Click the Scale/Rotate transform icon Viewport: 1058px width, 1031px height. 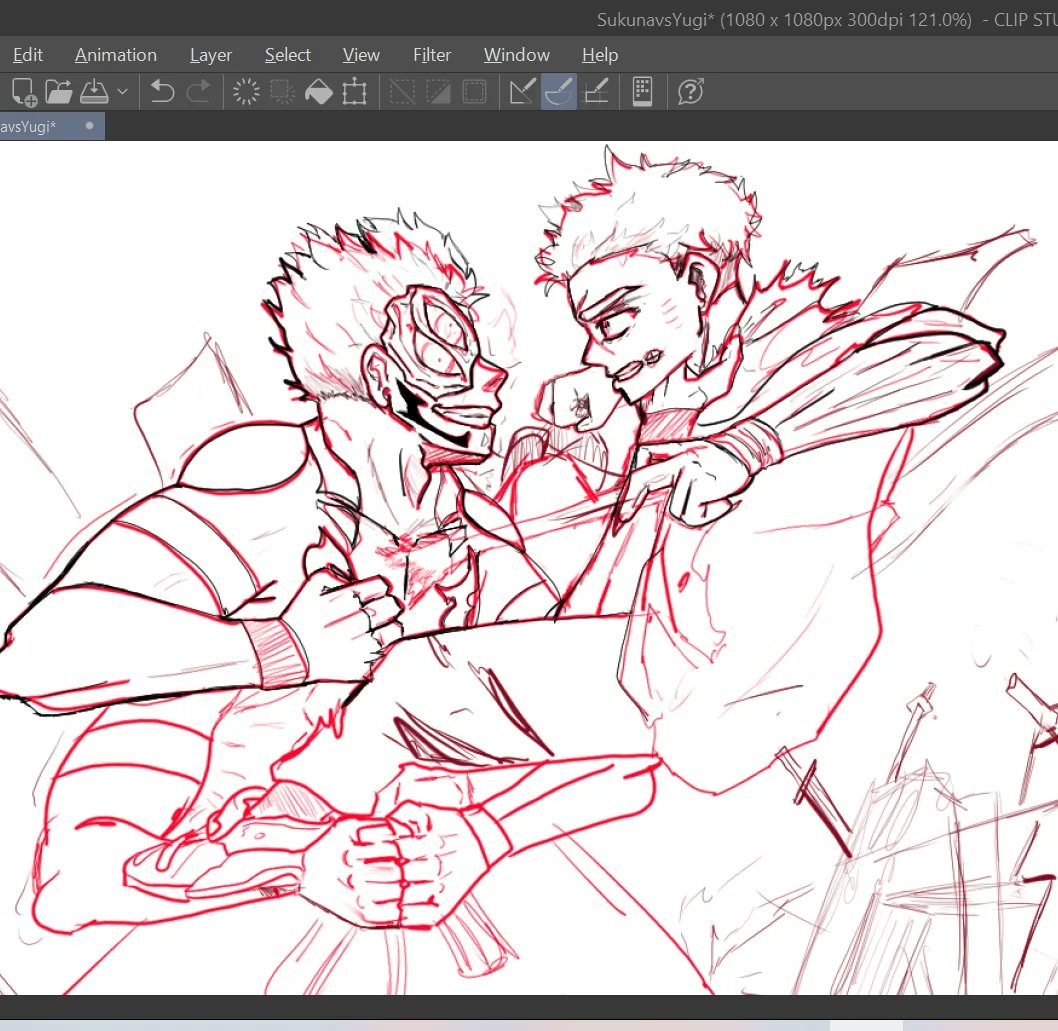tap(354, 92)
